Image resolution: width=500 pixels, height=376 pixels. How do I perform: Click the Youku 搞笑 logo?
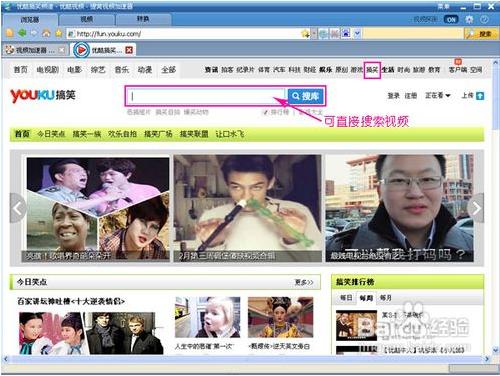tap(43, 95)
